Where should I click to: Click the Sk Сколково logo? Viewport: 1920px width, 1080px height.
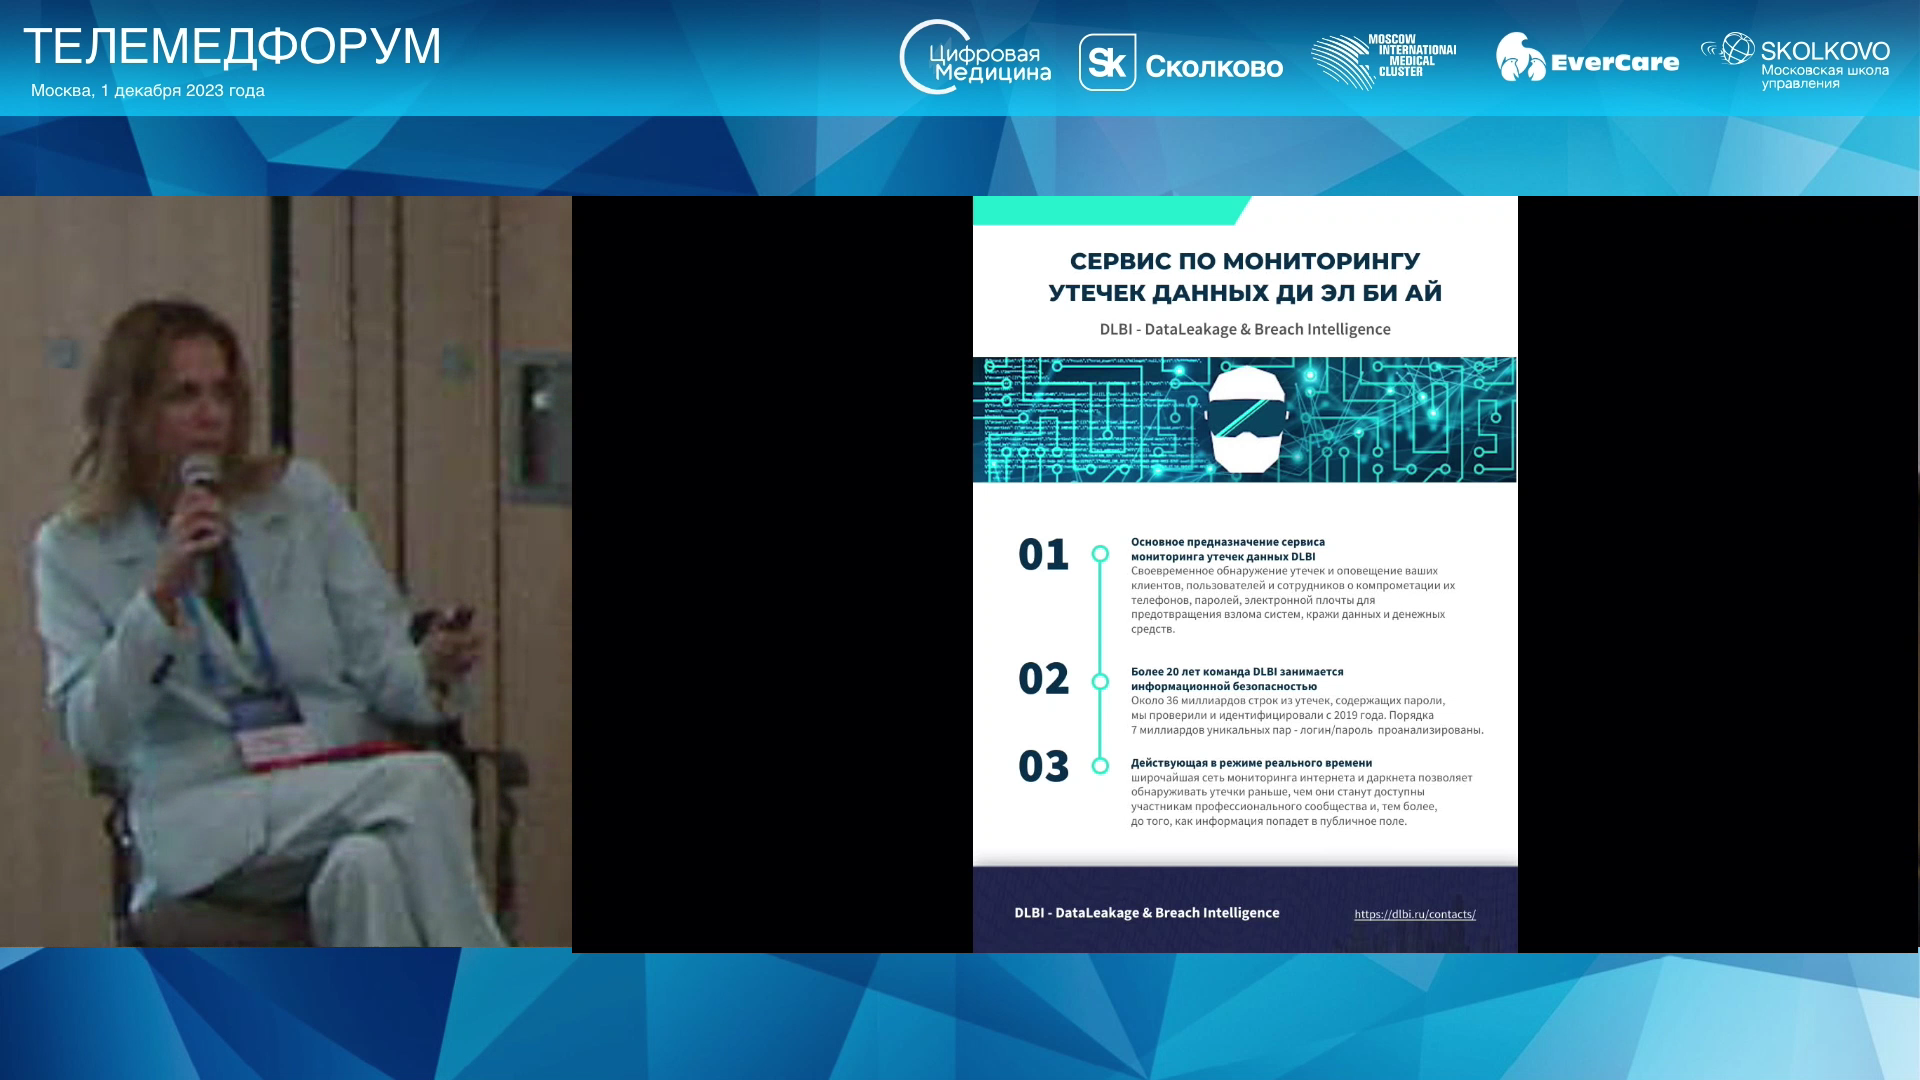click(1180, 63)
